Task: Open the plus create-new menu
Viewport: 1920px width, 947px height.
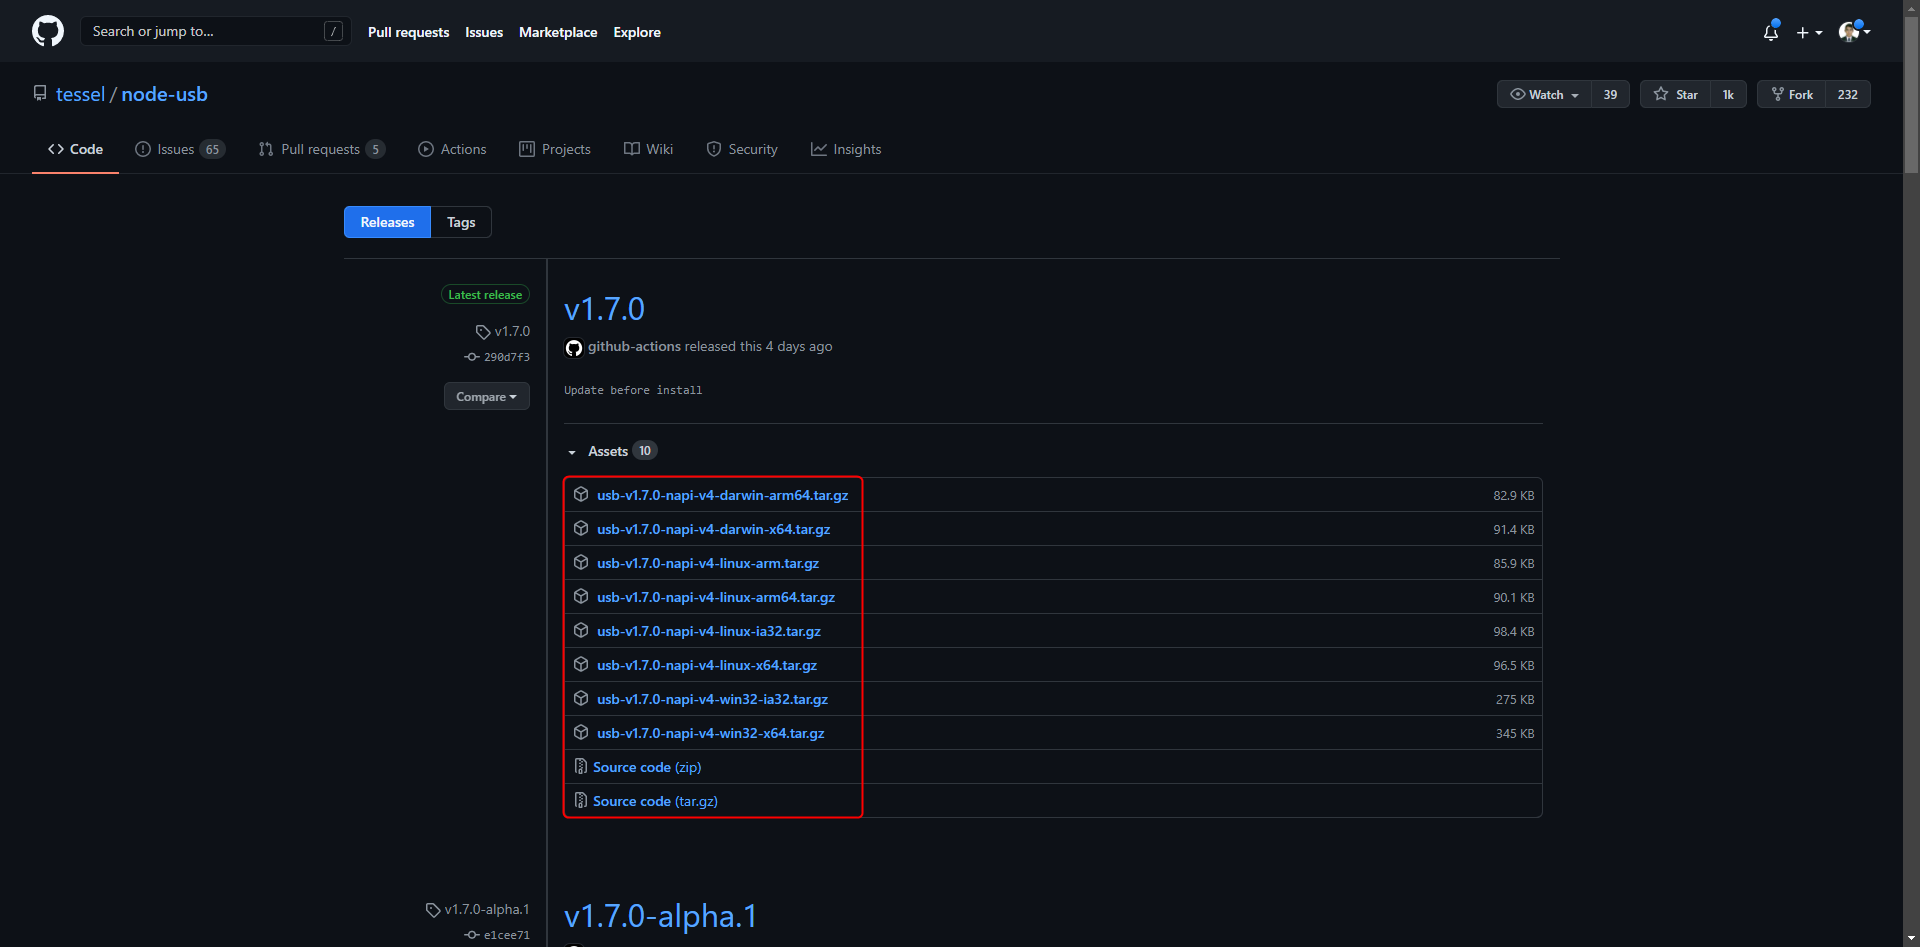Action: click(1809, 32)
